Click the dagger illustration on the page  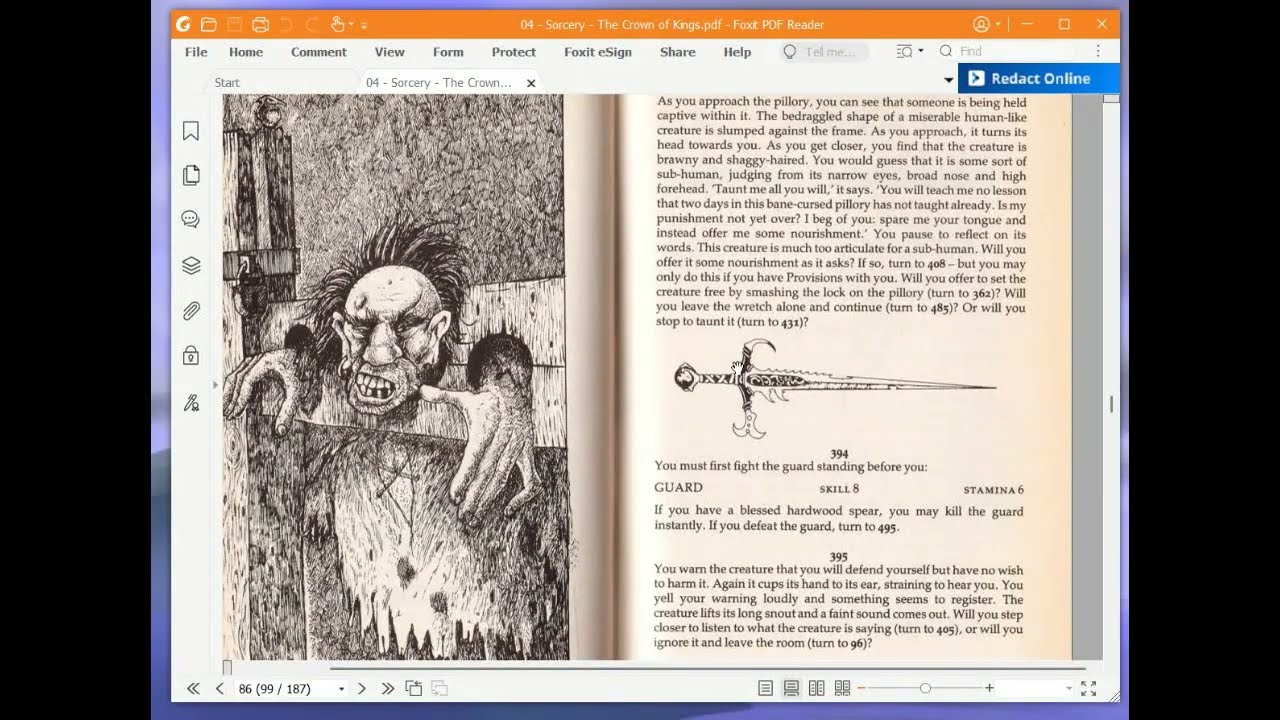click(x=835, y=387)
